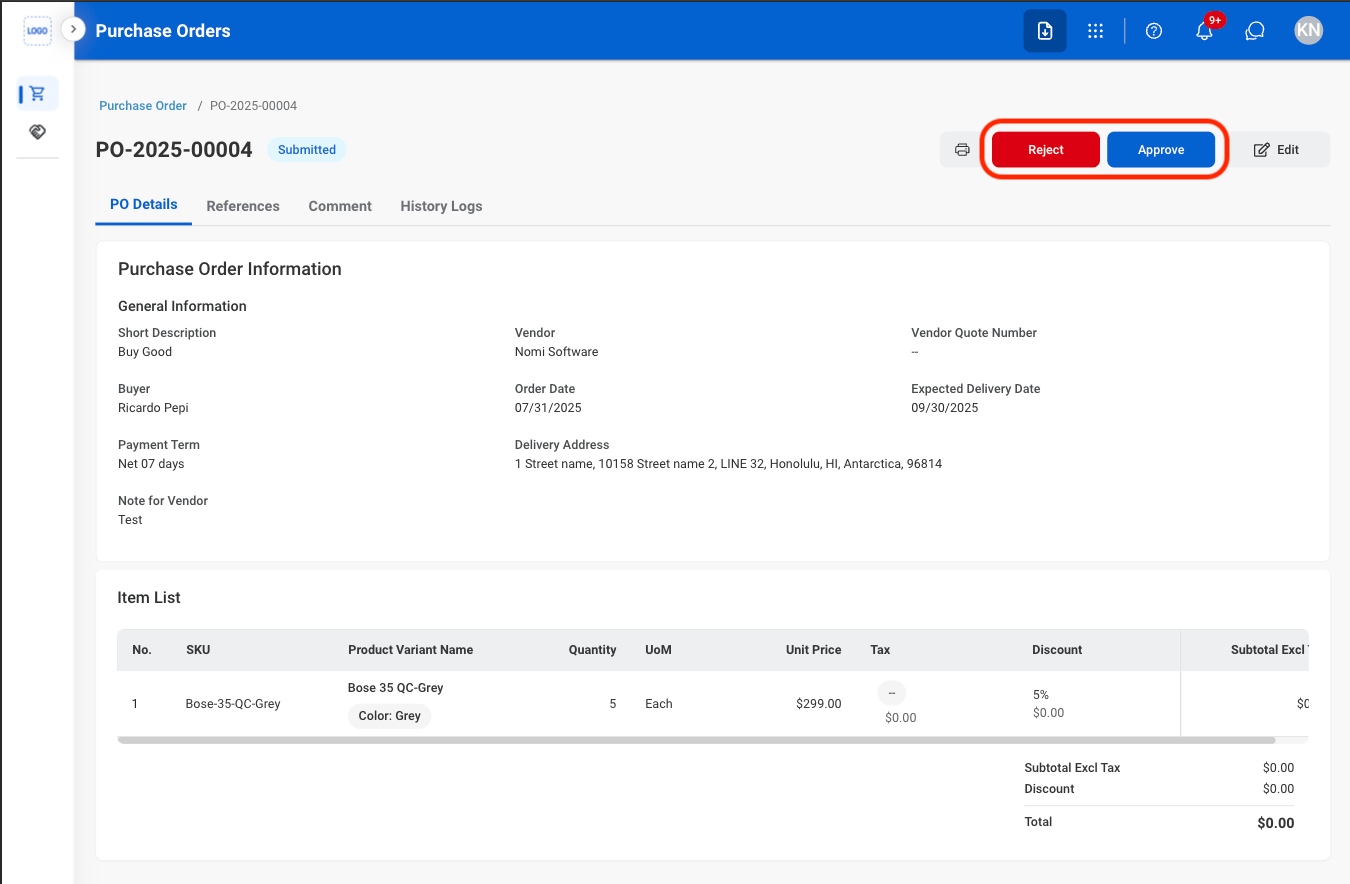The image size is (1350, 884).
Task: Click the Total $0.00 amount
Action: (1276, 824)
